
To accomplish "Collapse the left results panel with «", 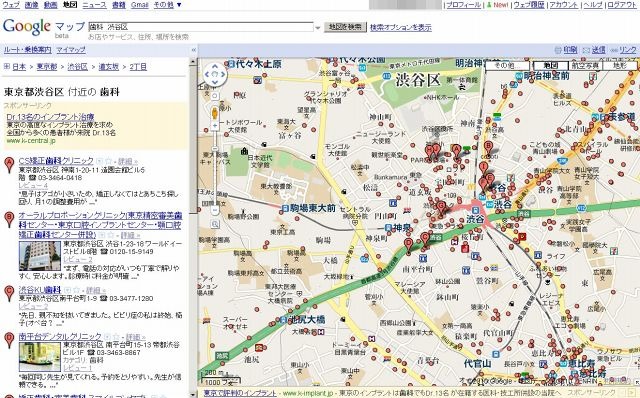I will point(193,50).
